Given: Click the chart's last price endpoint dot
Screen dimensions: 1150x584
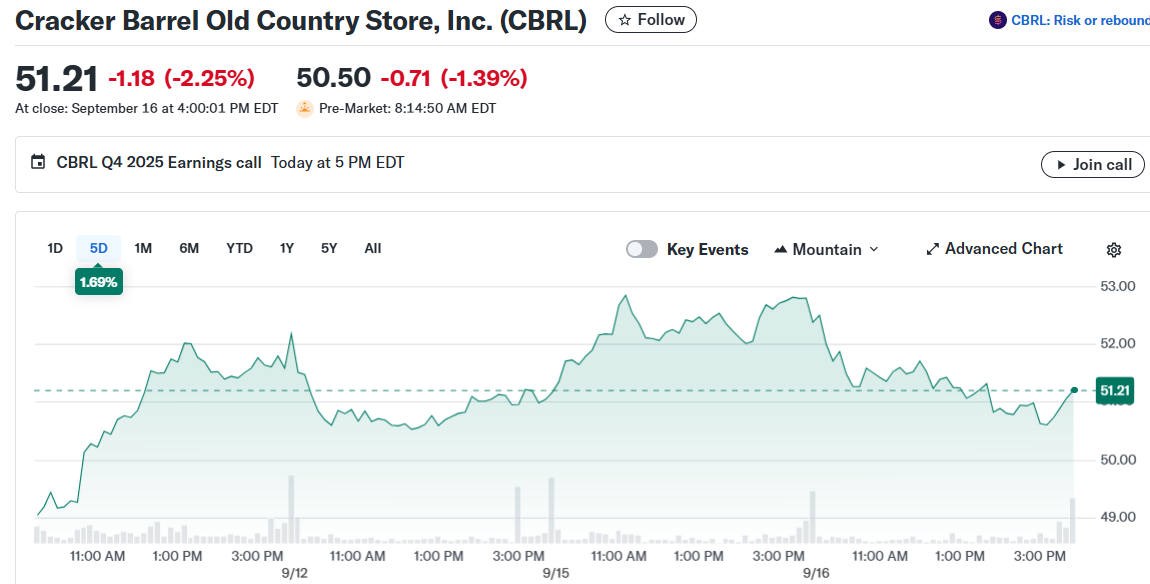Looking at the screenshot, I should click(1074, 390).
